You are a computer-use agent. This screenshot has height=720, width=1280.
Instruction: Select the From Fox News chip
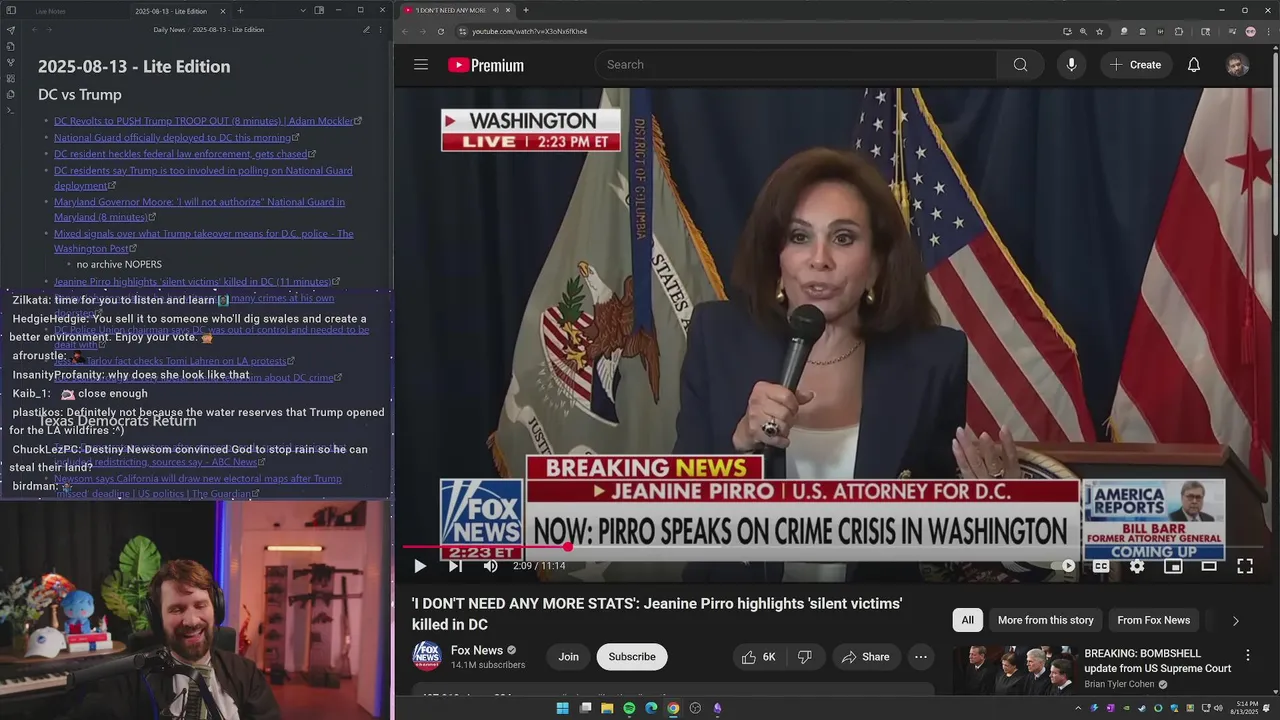pos(1154,620)
